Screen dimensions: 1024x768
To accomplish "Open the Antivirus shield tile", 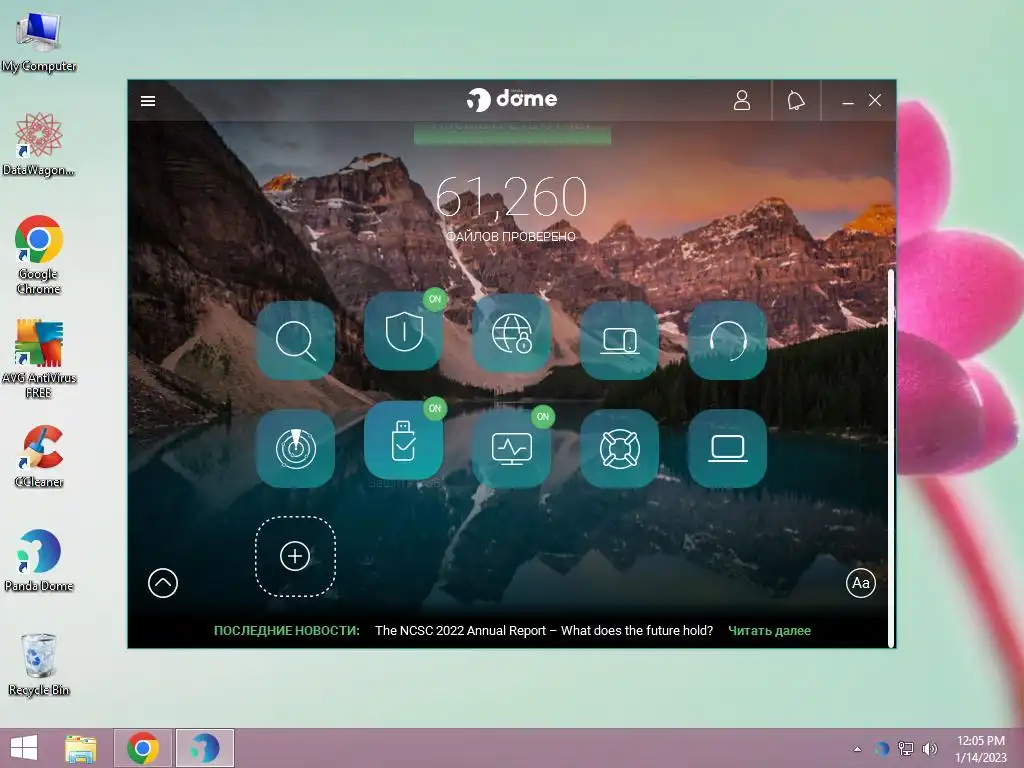I will (404, 332).
